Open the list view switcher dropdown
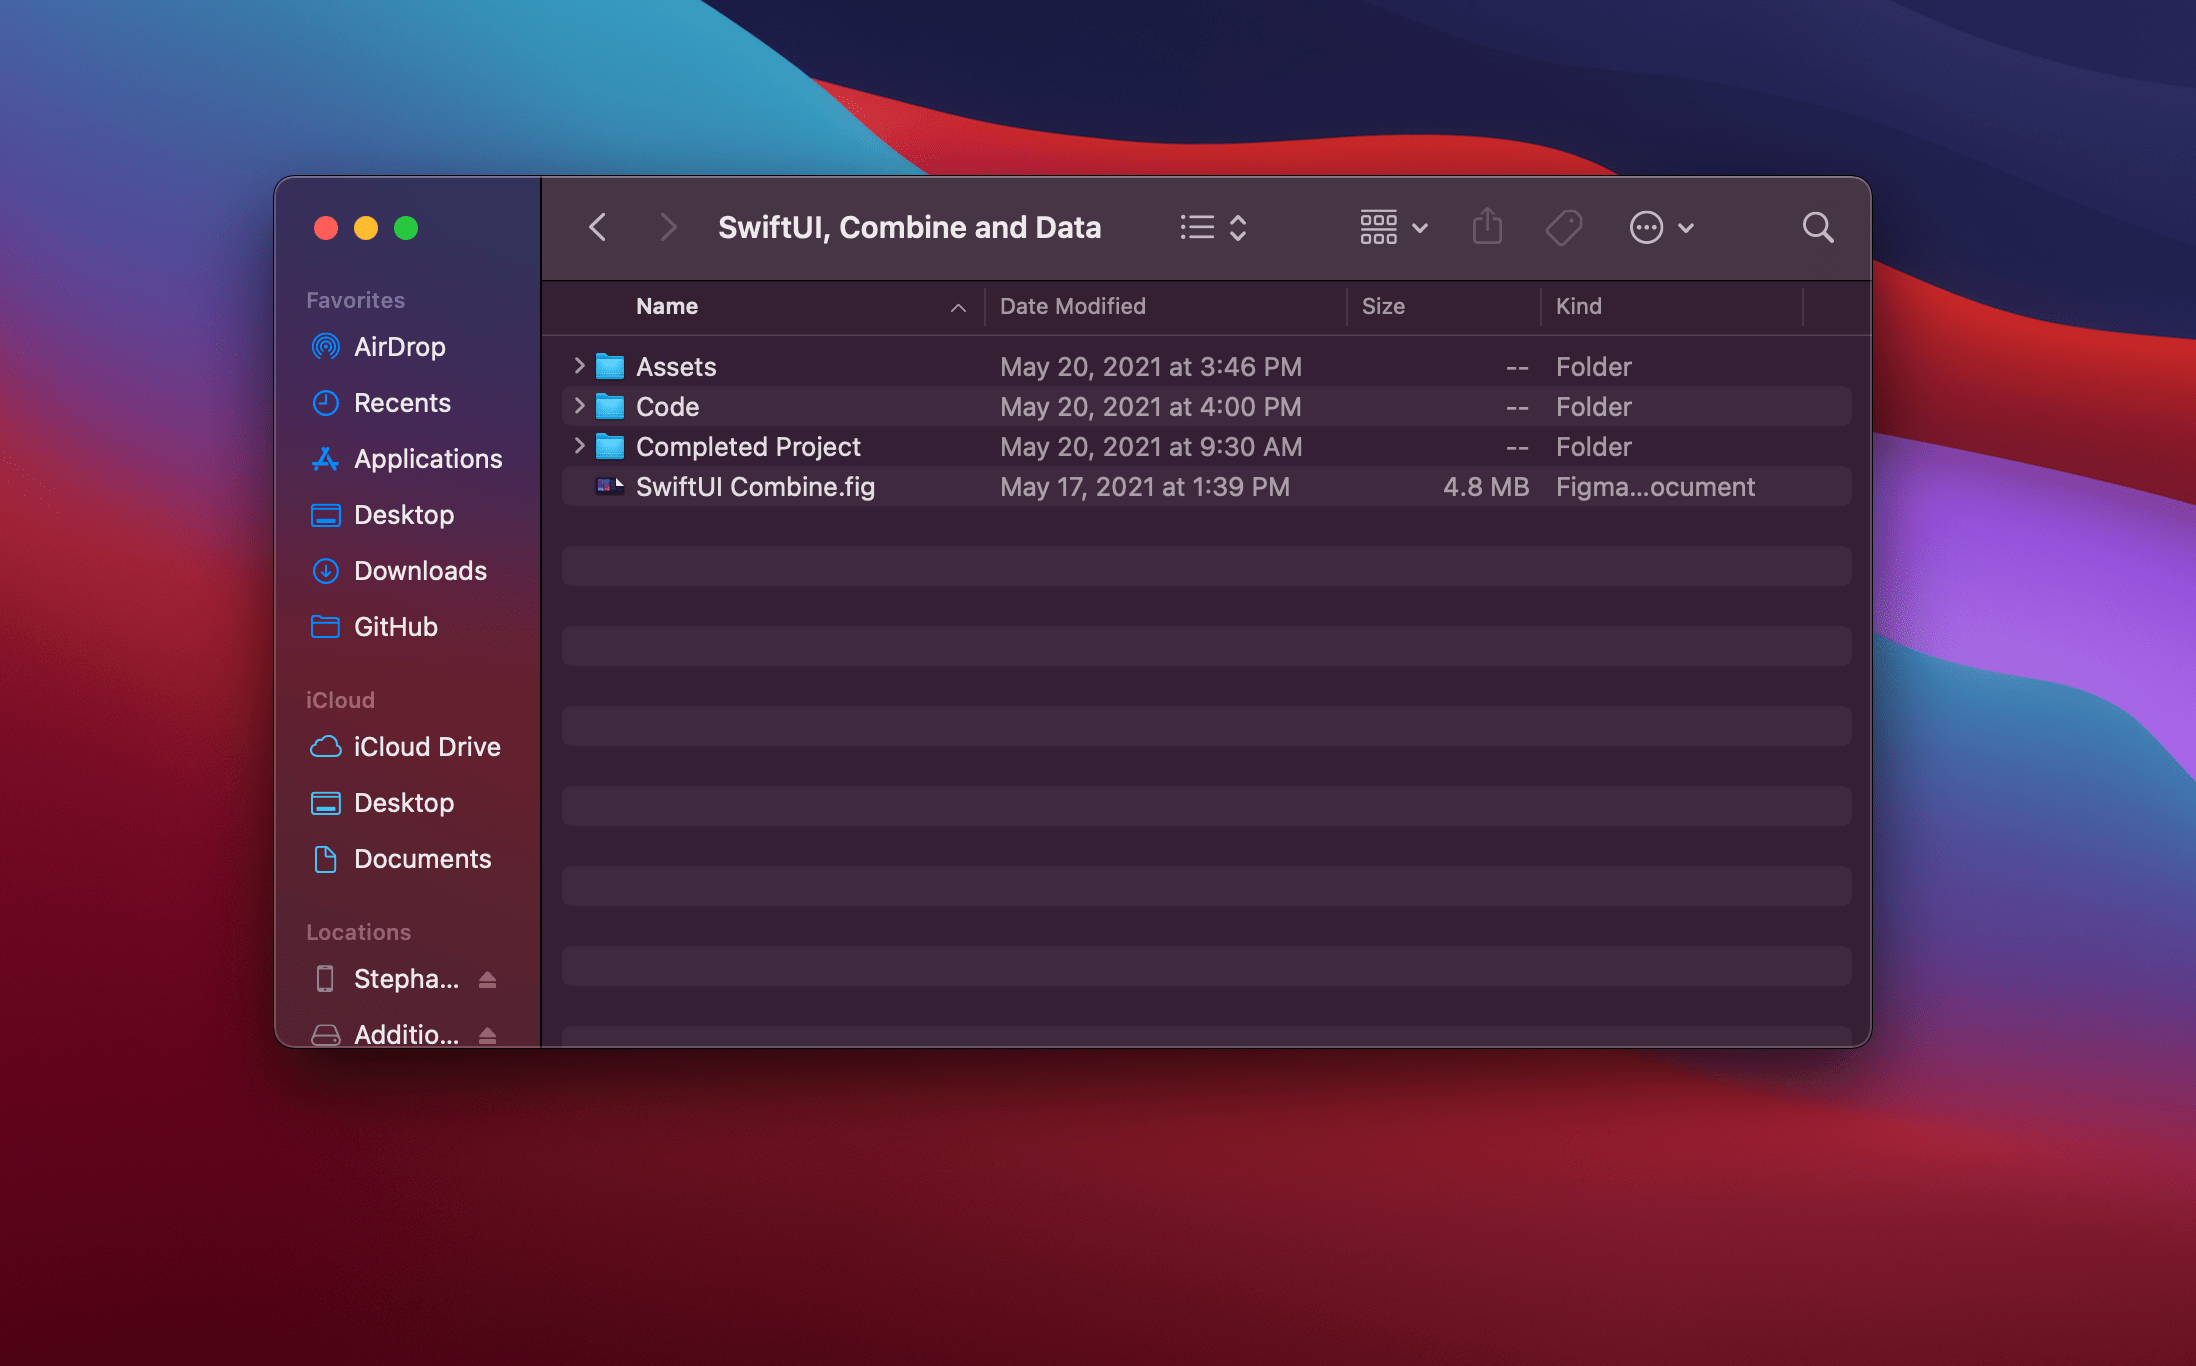Image resolution: width=2196 pixels, height=1366 pixels. pyautogui.click(x=1212, y=228)
